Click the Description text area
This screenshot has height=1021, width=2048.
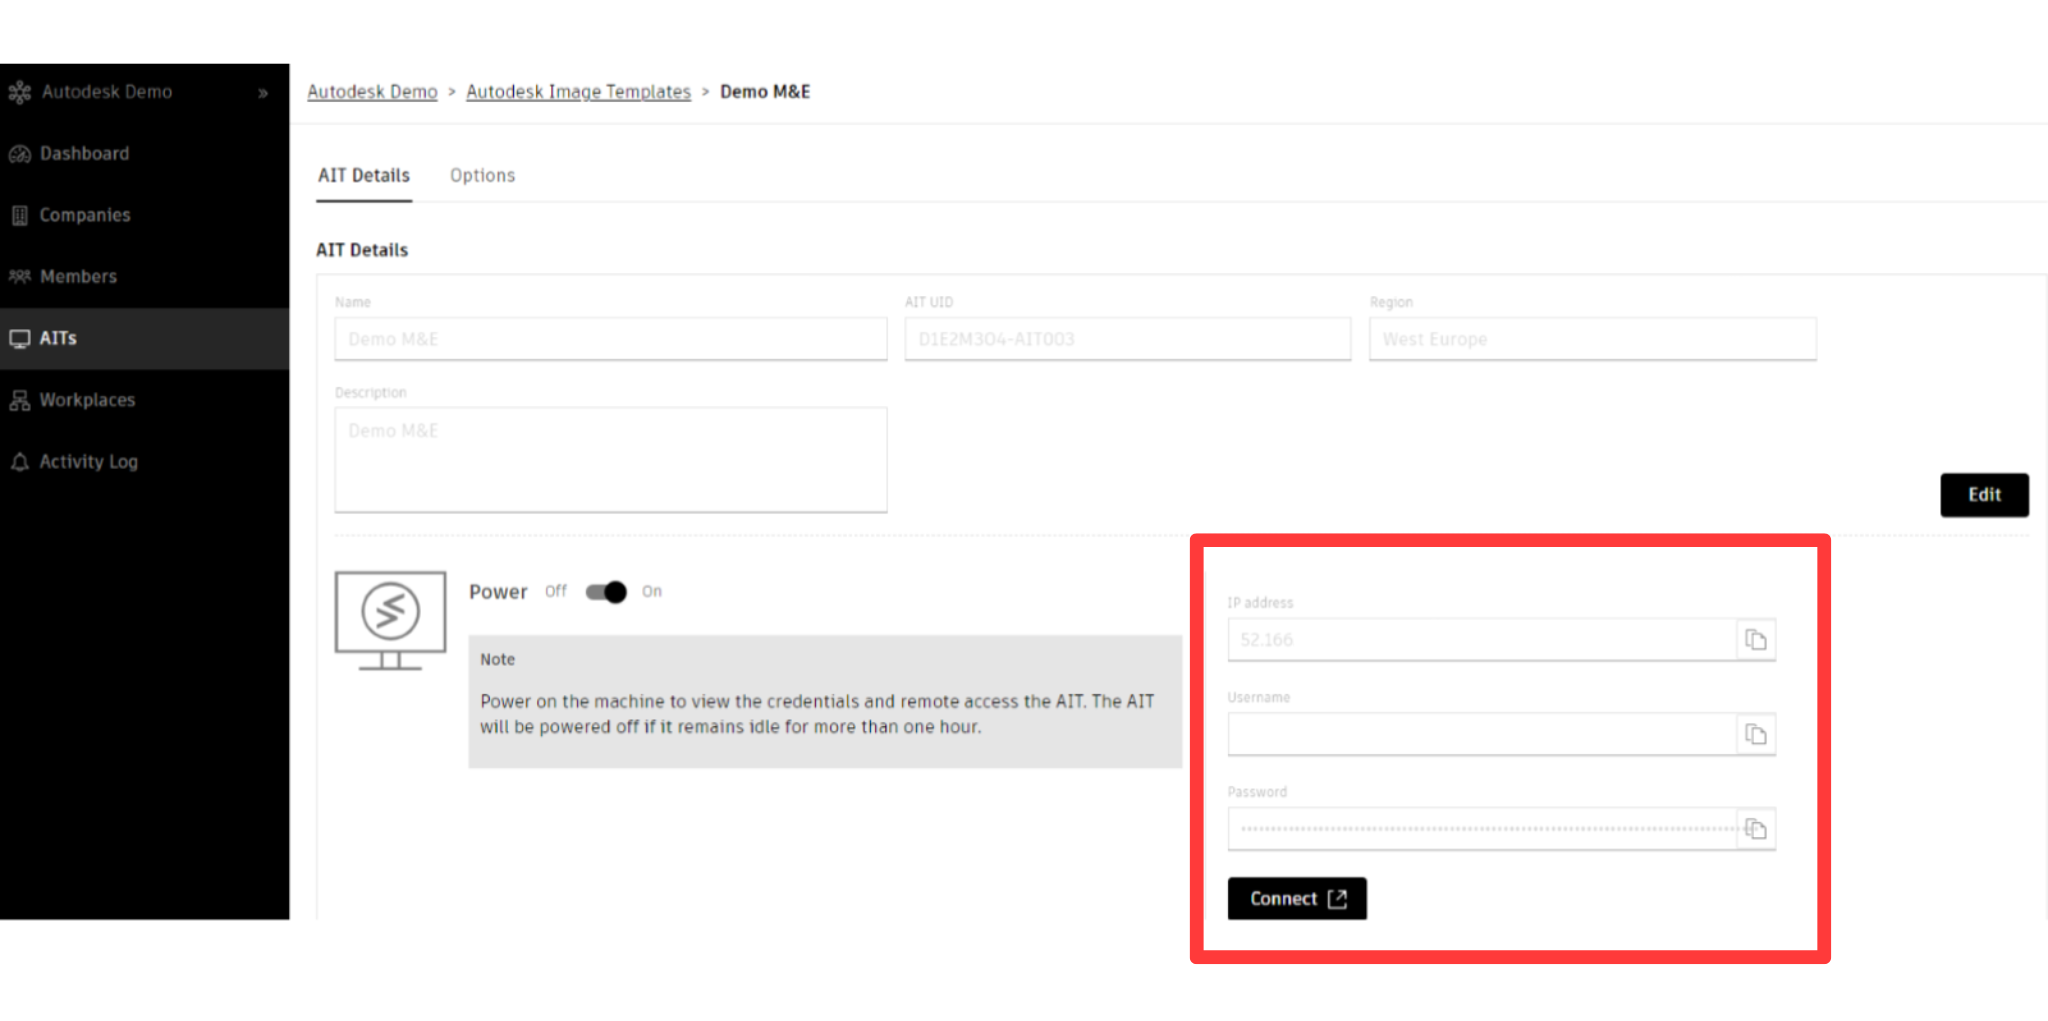tap(611, 460)
